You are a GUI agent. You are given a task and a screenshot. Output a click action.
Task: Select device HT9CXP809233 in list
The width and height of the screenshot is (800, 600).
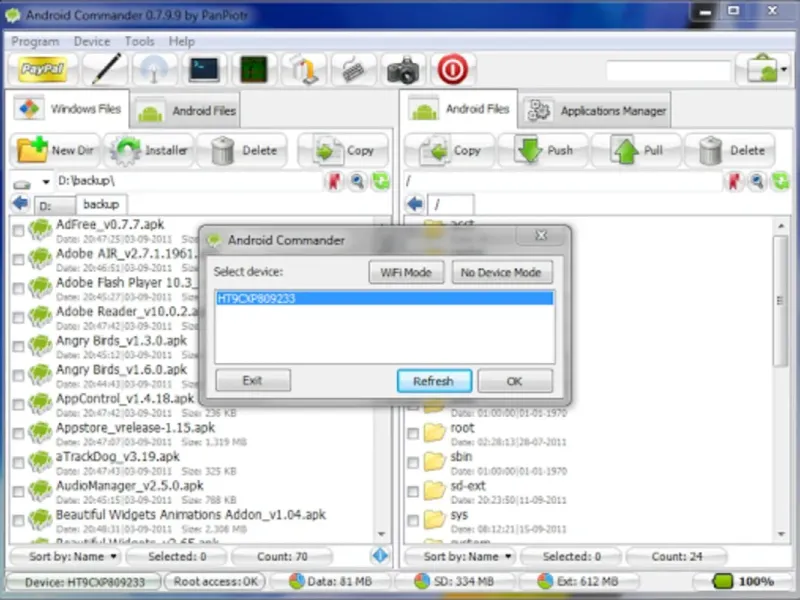click(385, 298)
